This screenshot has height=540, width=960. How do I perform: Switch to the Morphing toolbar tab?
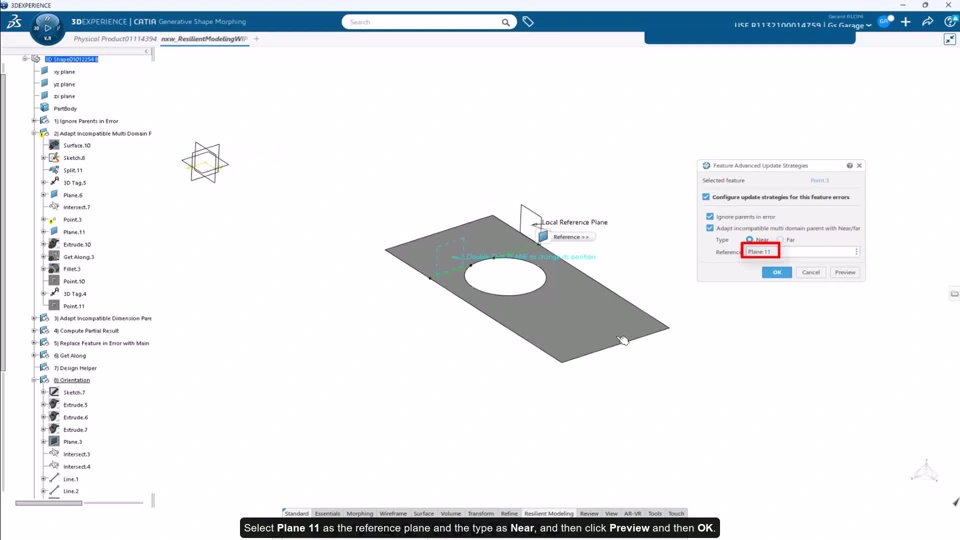[359, 513]
